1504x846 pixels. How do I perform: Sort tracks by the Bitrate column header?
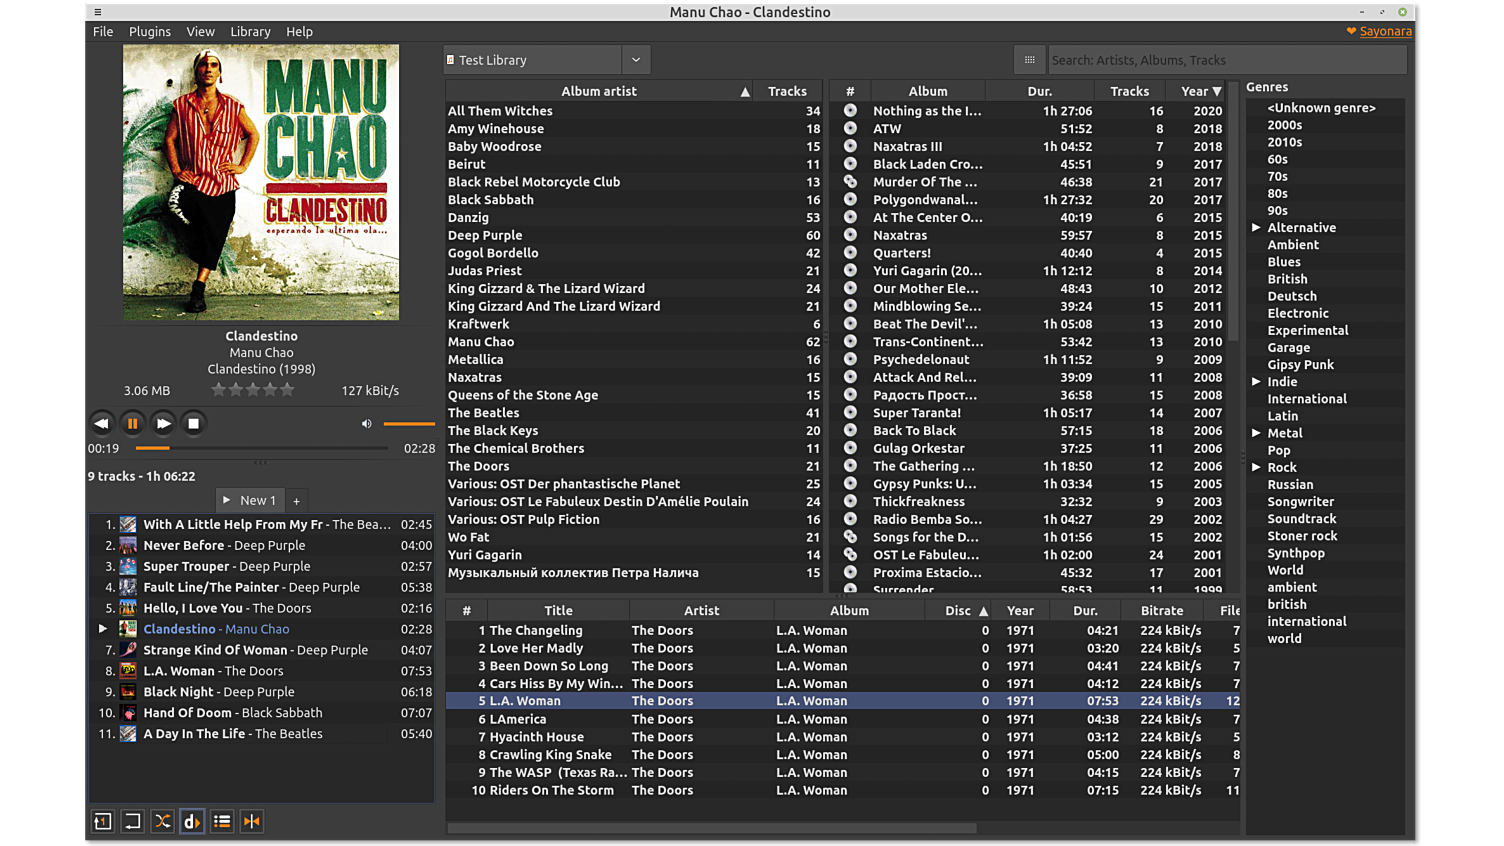coord(1162,610)
